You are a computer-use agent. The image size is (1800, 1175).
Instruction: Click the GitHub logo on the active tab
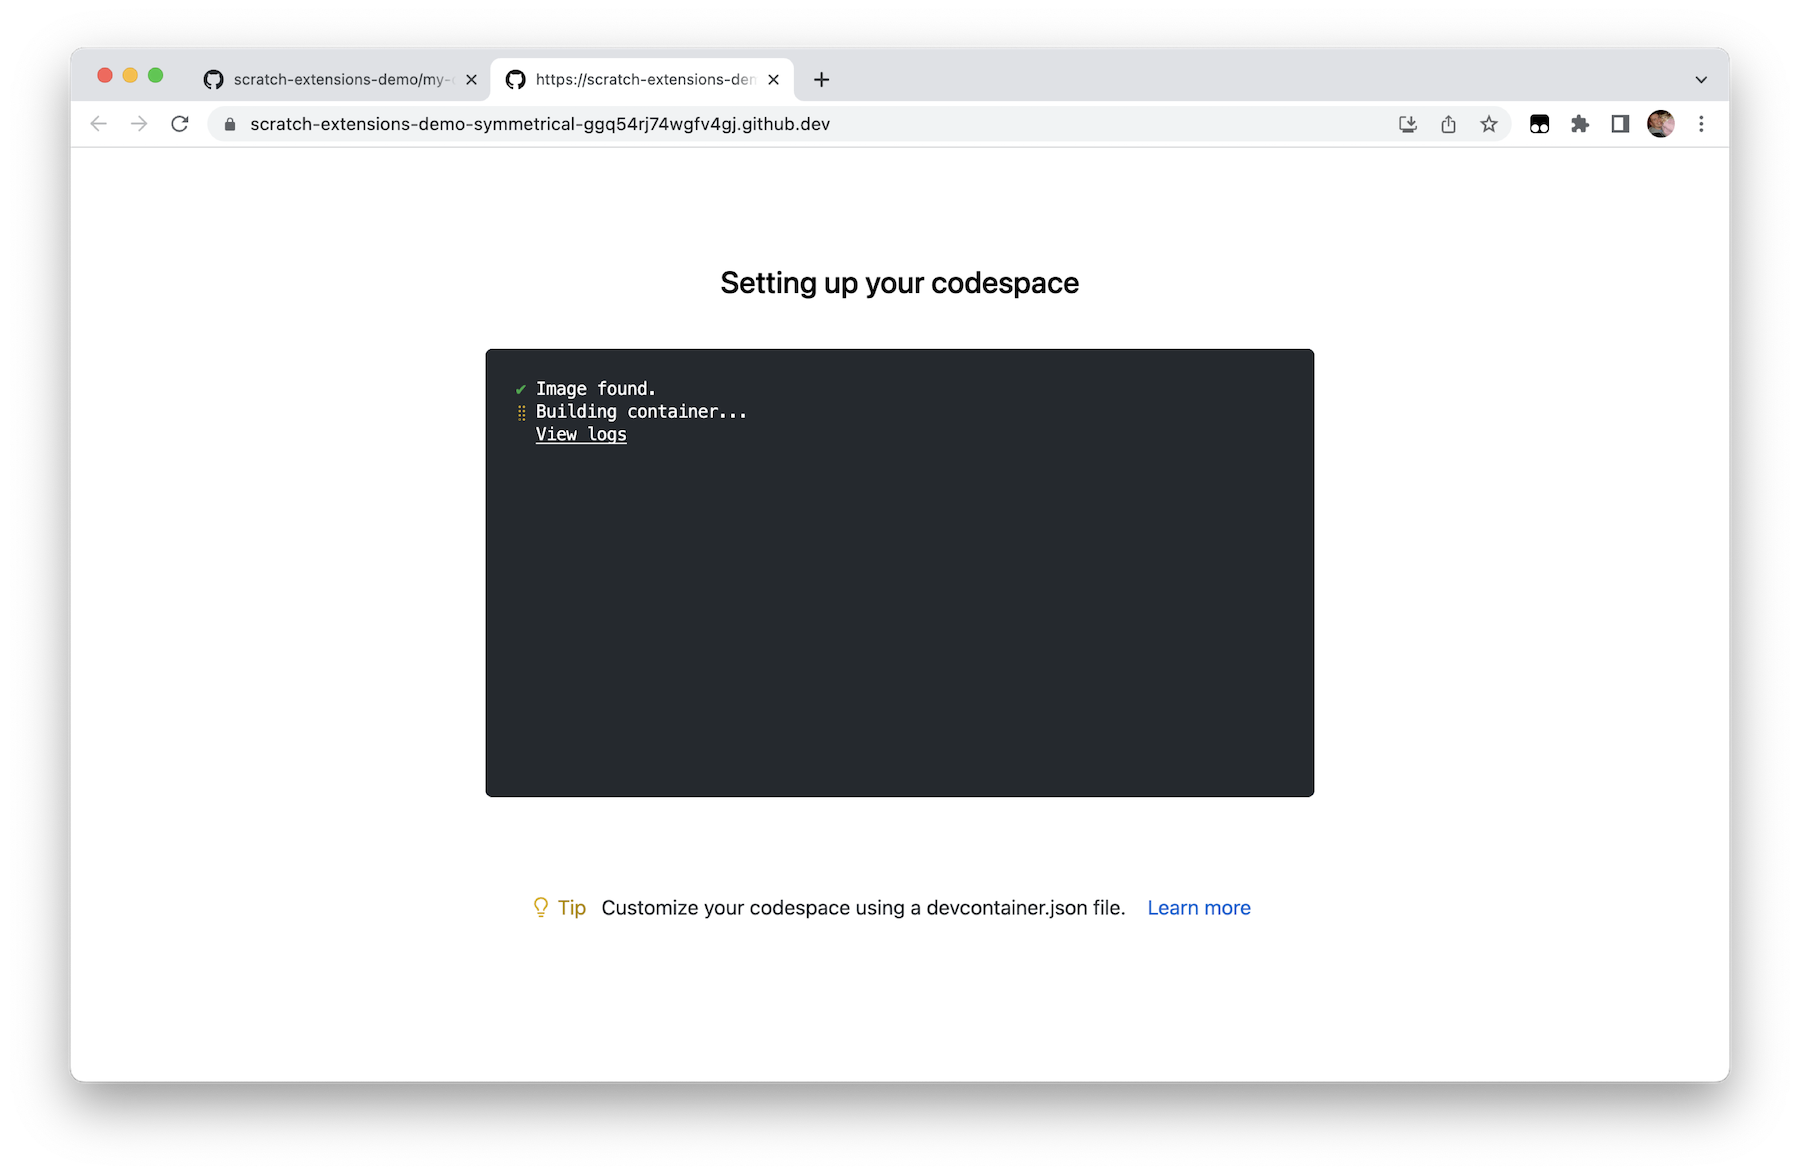coord(516,79)
